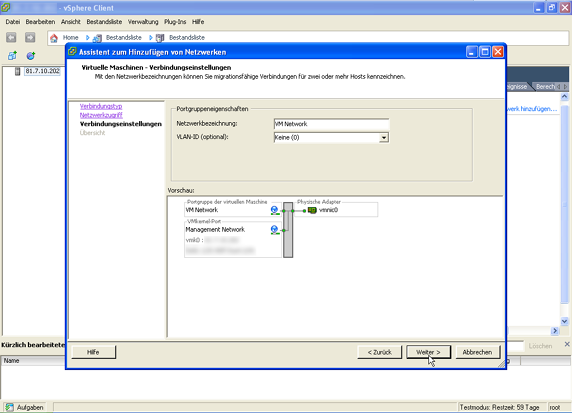Click Verbindungseinstellungen current step label
572x413 pixels.
click(x=121, y=124)
